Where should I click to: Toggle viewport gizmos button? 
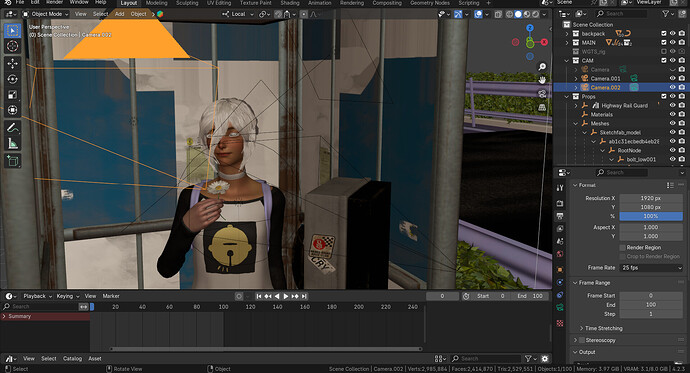[458, 14]
